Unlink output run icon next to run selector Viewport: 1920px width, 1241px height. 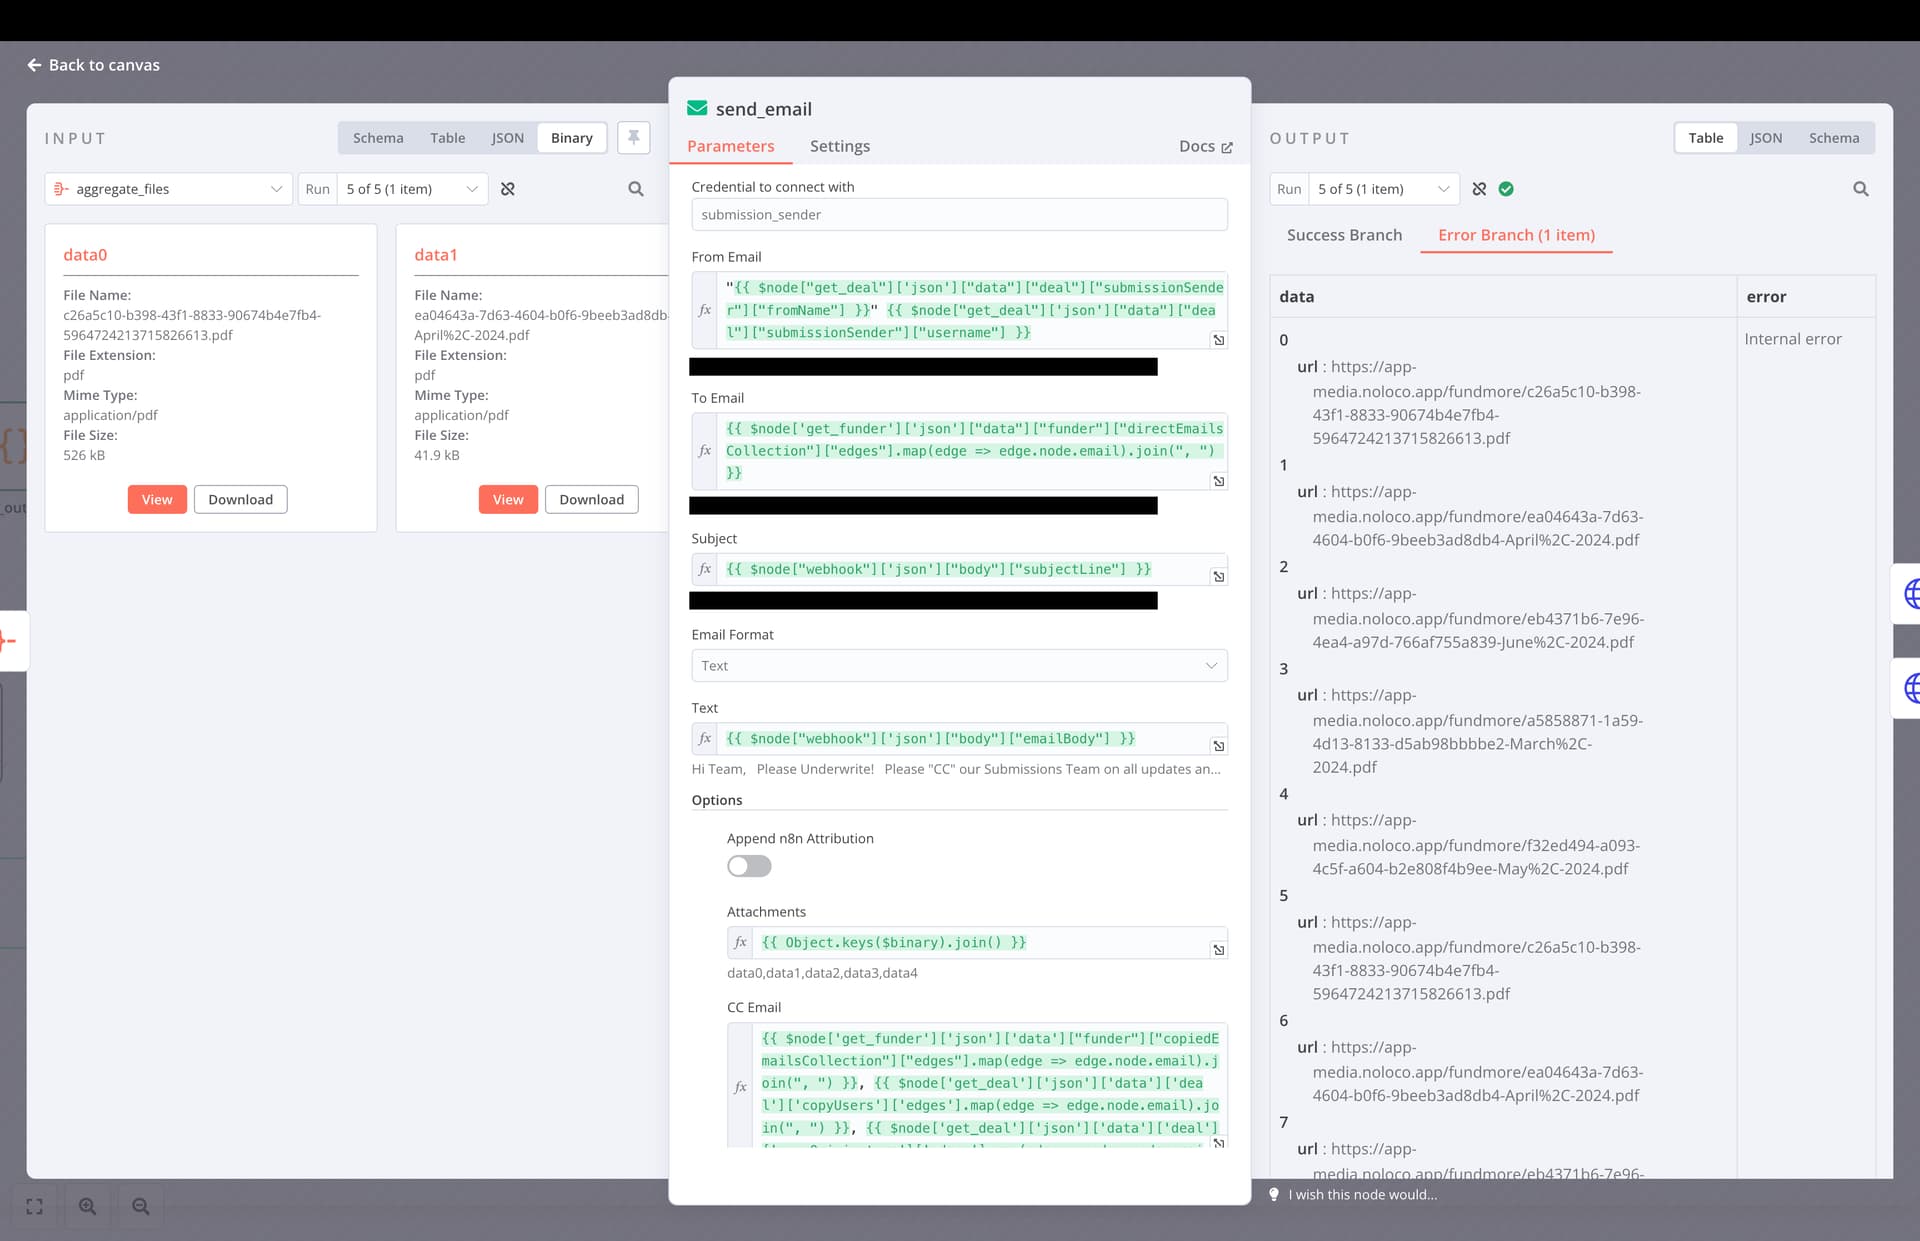click(x=1479, y=189)
